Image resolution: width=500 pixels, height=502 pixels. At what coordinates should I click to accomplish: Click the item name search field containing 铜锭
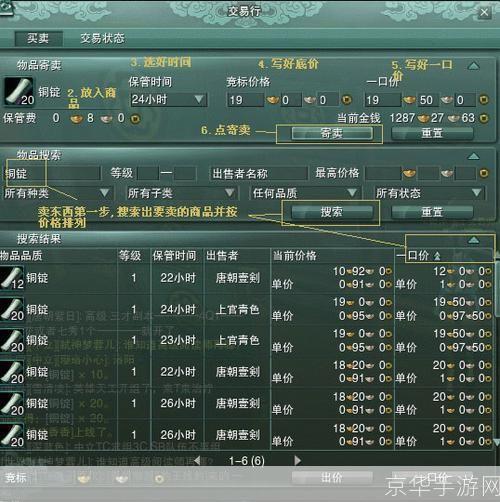click(x=52, y=173)
